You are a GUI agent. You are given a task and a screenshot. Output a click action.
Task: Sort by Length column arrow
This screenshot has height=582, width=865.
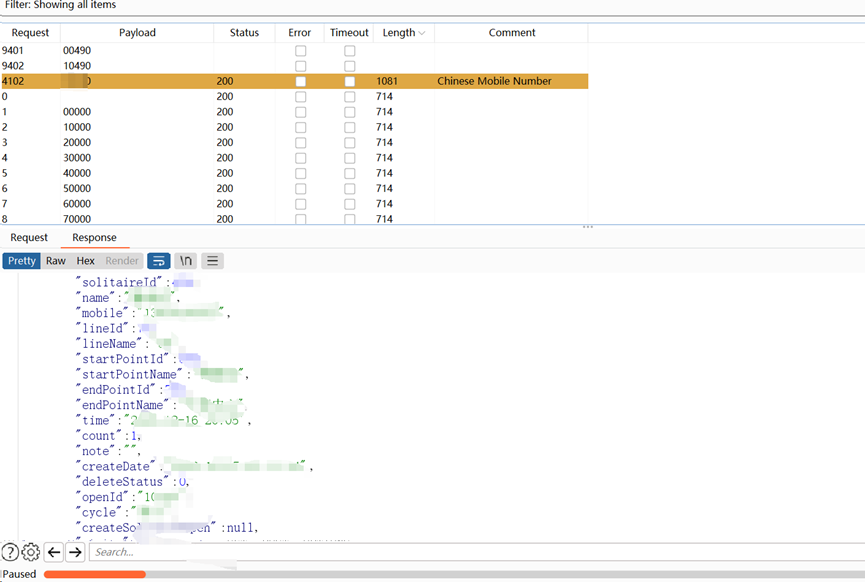click(x=421, y=33)
